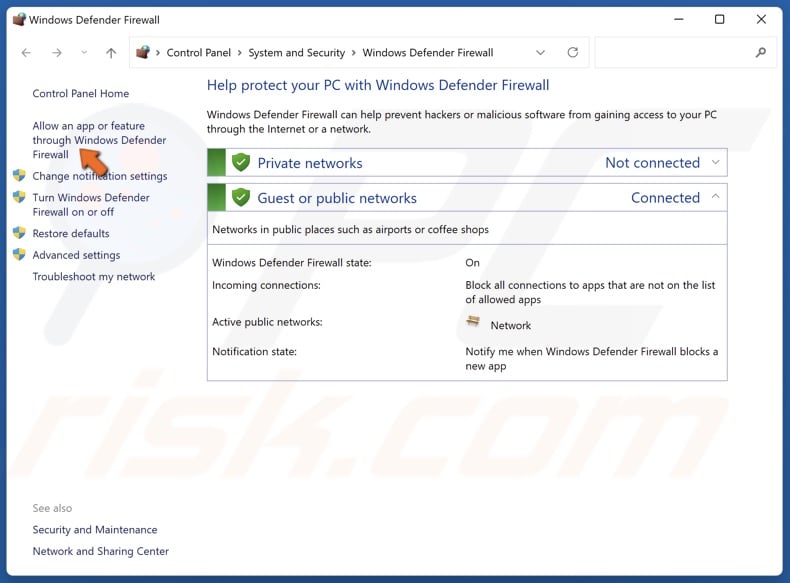Click the Connected status text
Image resolution: width=790 pixels, height=583 pixels.
click(666, 198)
